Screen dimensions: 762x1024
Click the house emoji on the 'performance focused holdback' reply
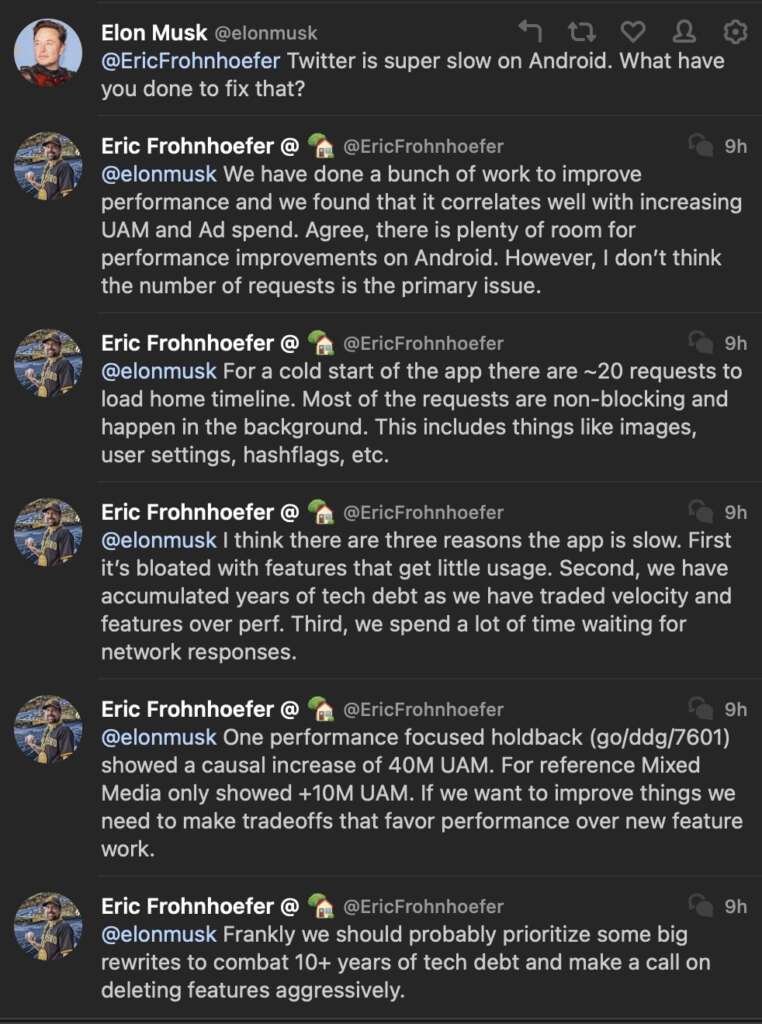click(321, 709)
